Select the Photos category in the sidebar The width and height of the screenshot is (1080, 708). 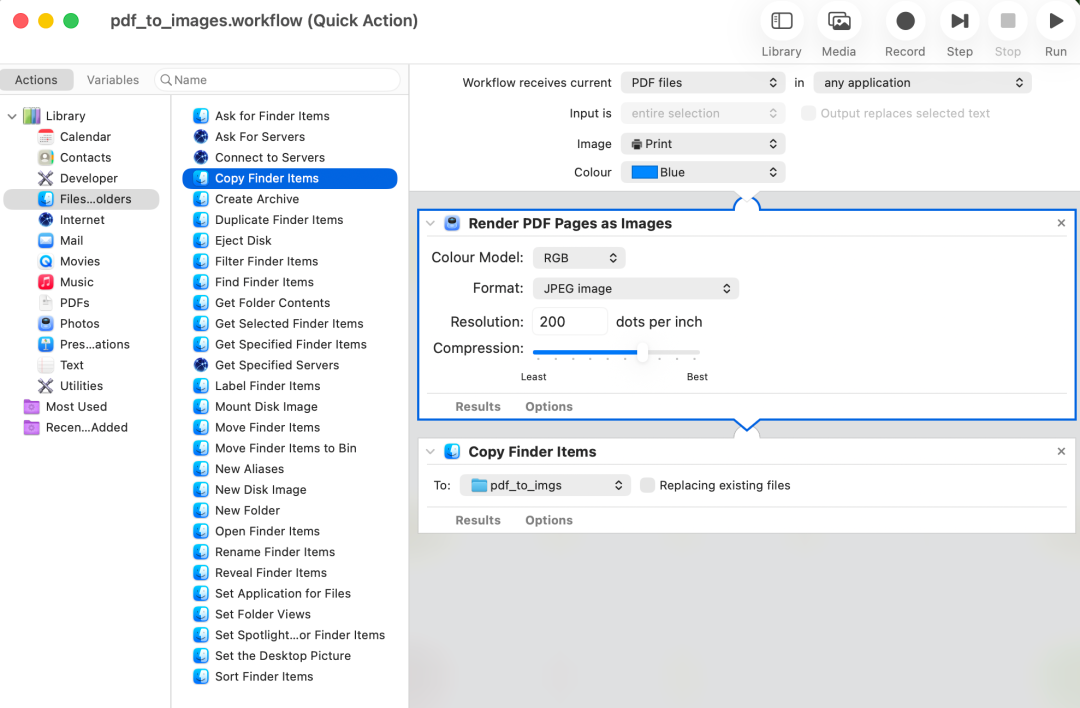[x=77, y=323]
